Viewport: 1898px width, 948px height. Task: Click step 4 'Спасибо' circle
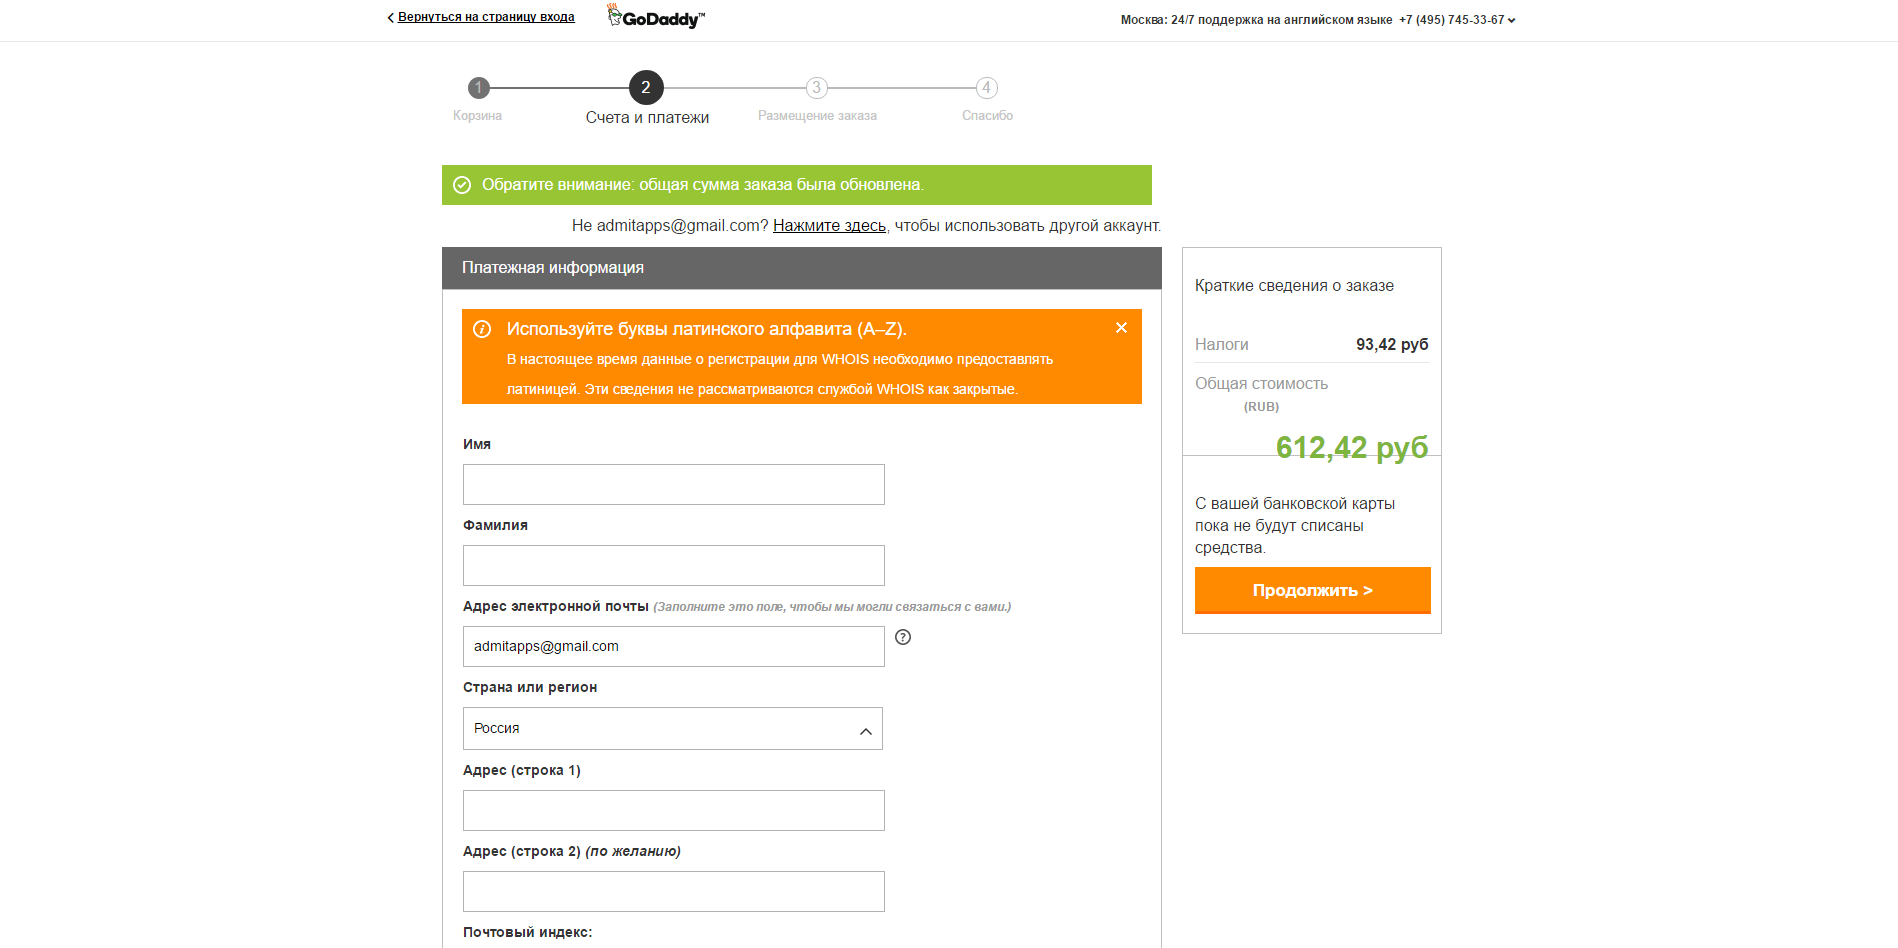(x=986, y=87)
